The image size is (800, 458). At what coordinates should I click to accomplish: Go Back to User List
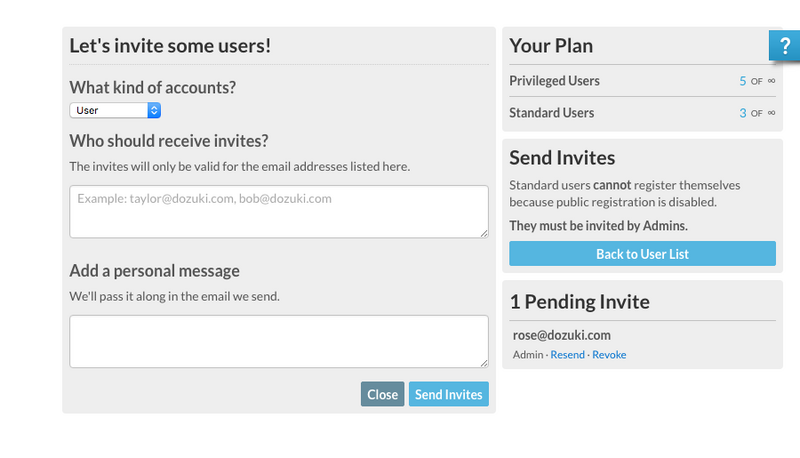(642, 254)
